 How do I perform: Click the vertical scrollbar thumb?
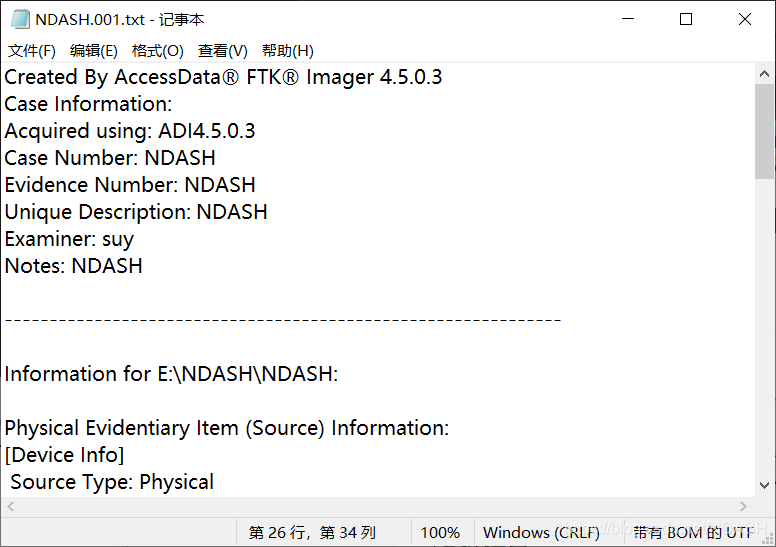pos(765,131)
